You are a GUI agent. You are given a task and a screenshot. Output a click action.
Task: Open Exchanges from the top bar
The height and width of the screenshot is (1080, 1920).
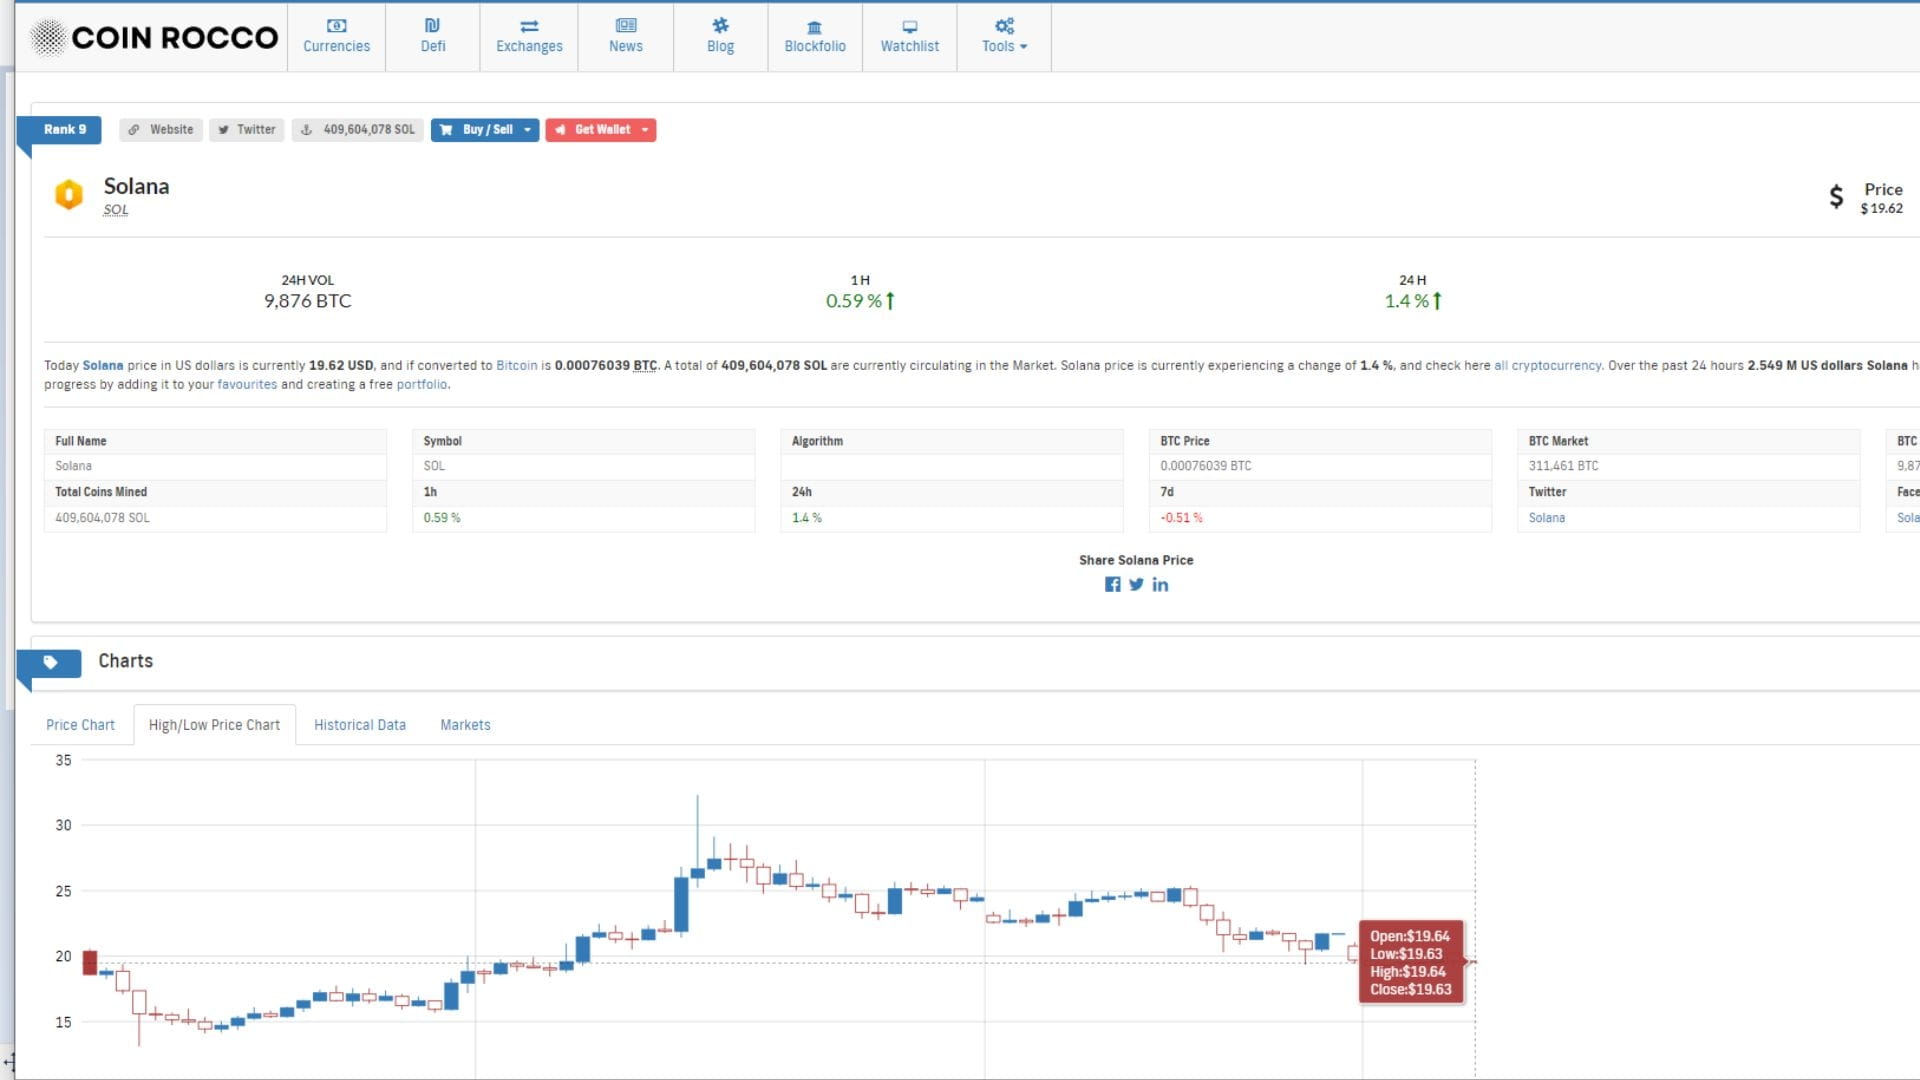coord(529,36)
